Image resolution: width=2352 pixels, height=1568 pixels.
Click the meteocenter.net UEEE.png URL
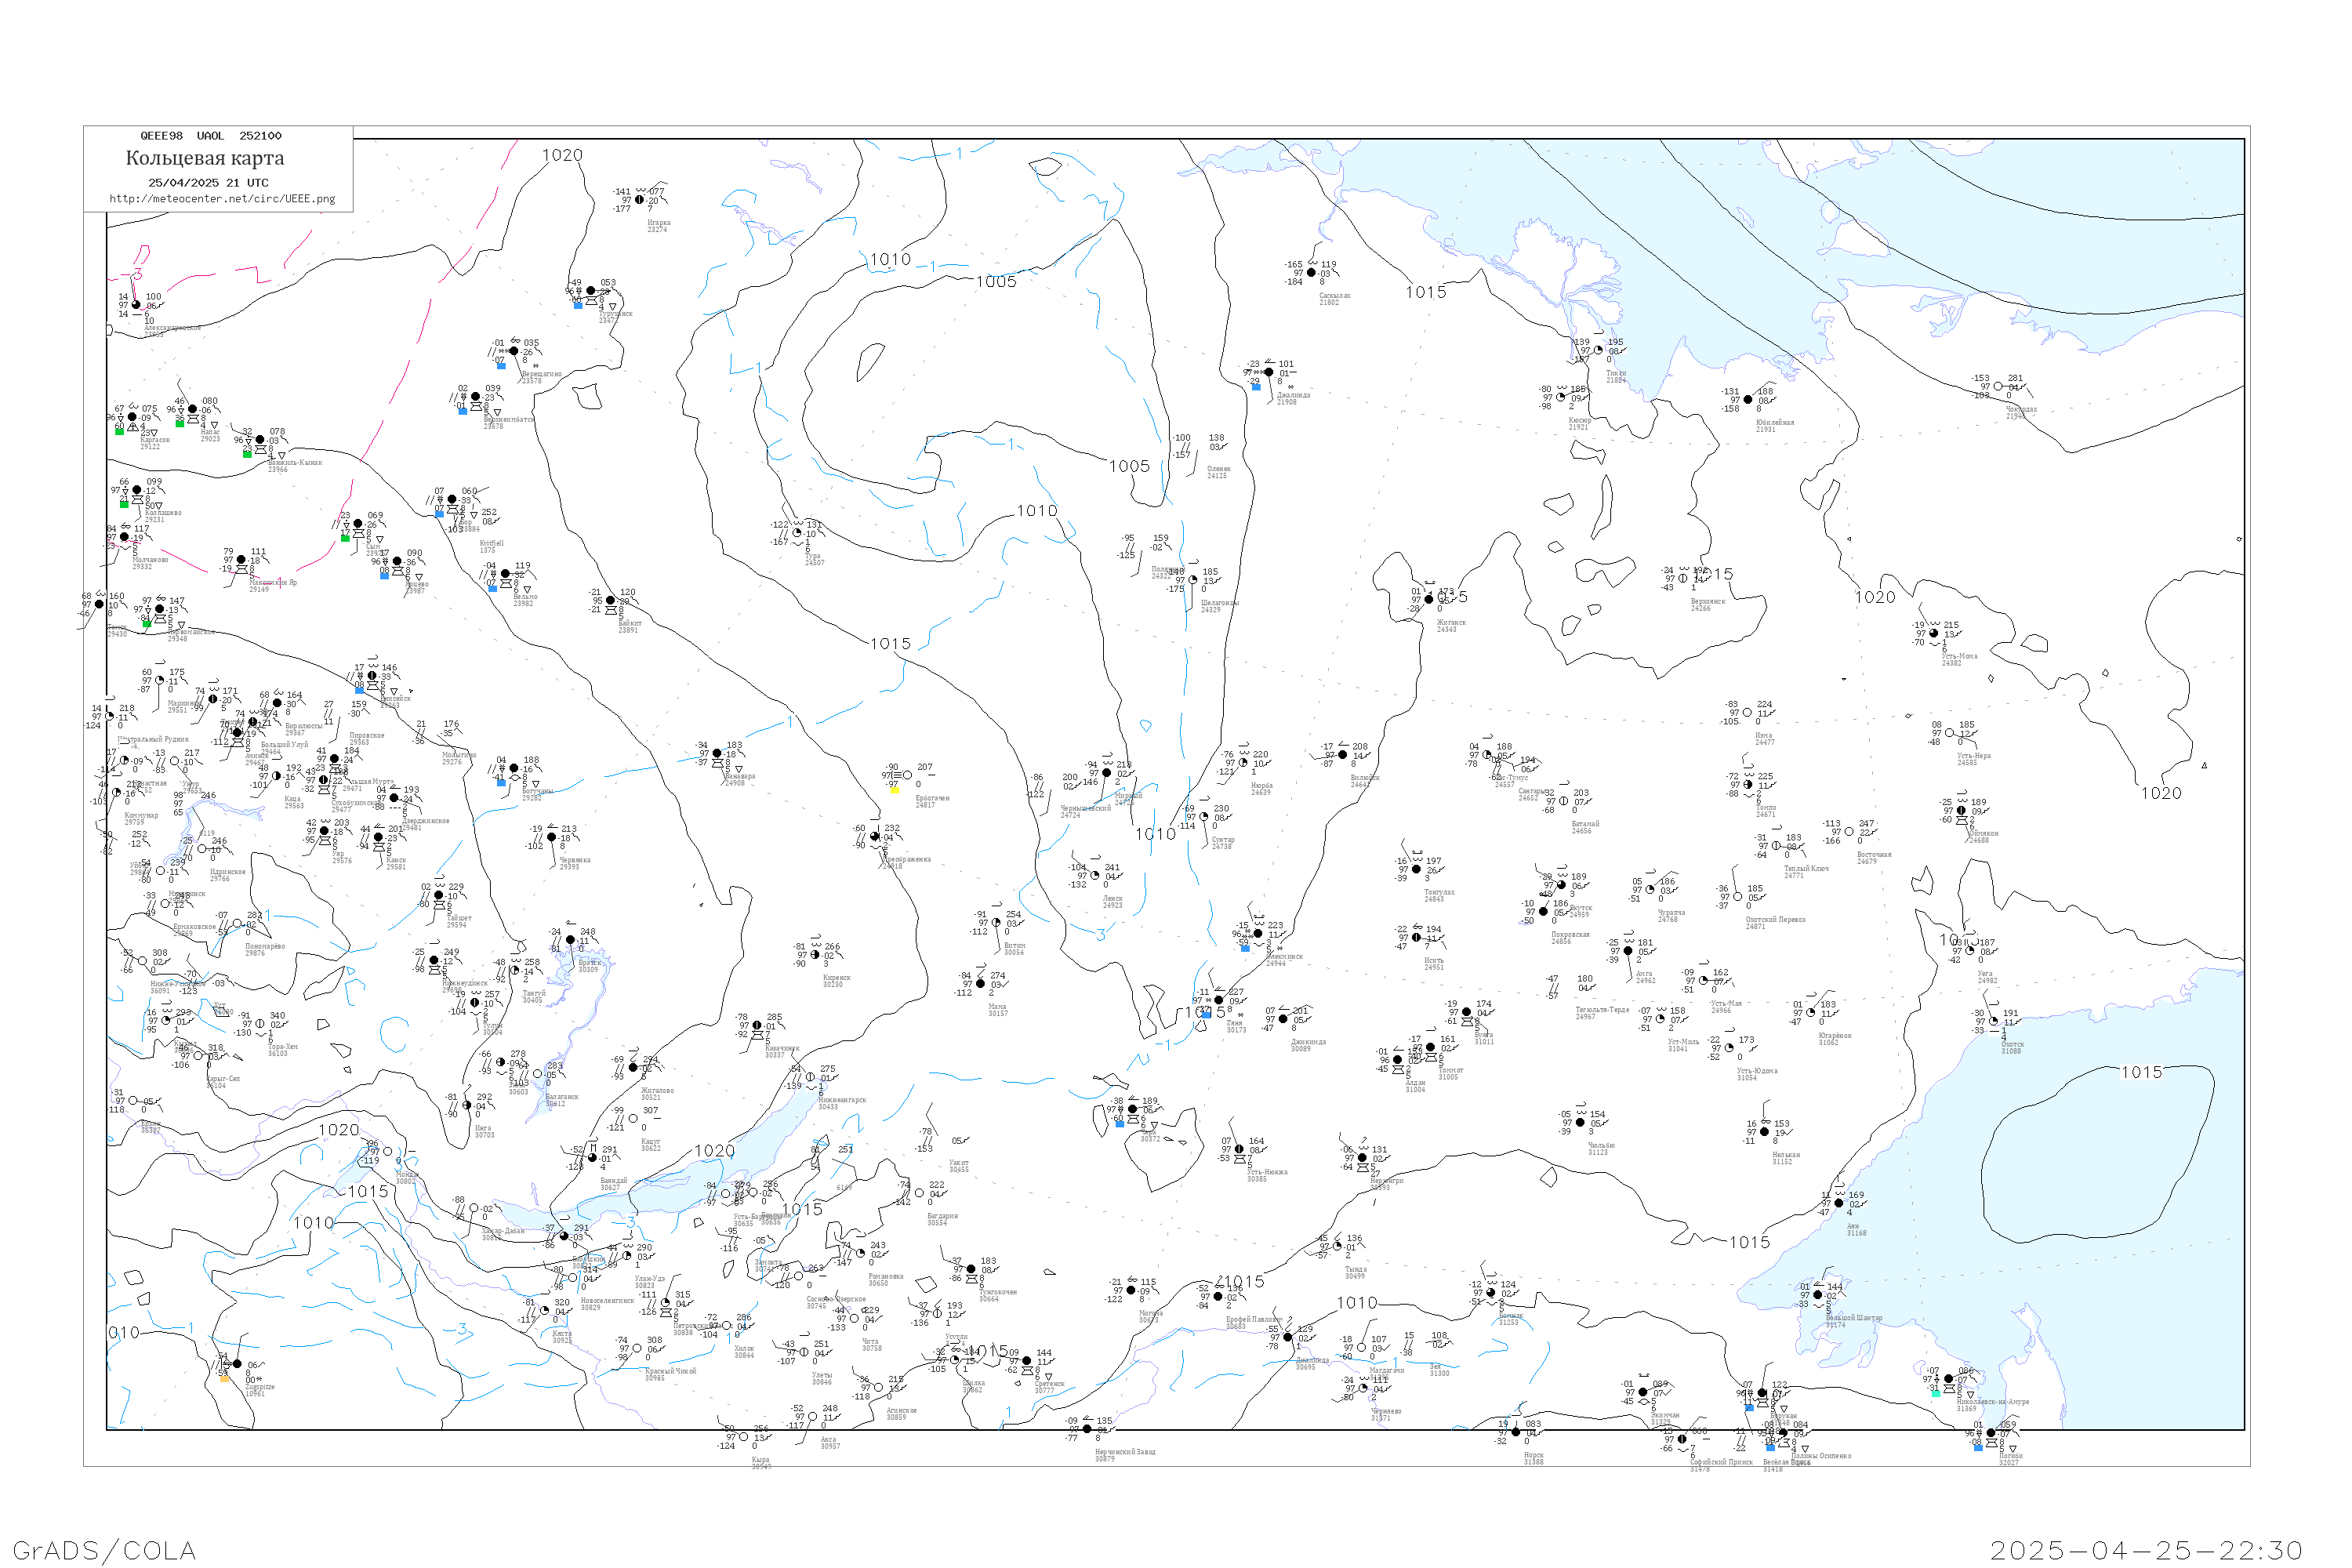222,199
